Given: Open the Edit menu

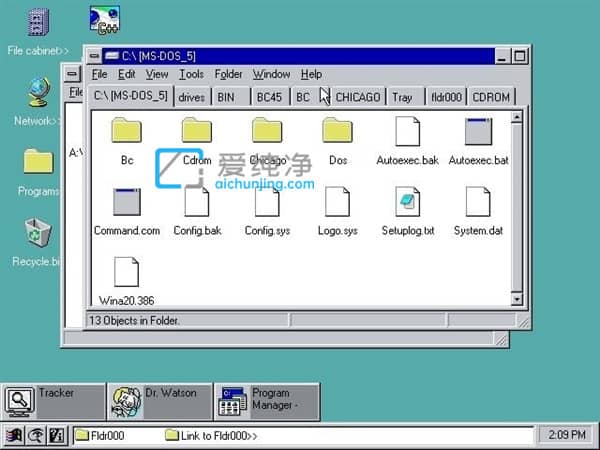Looking at the screenshot, I should point(127,74).
